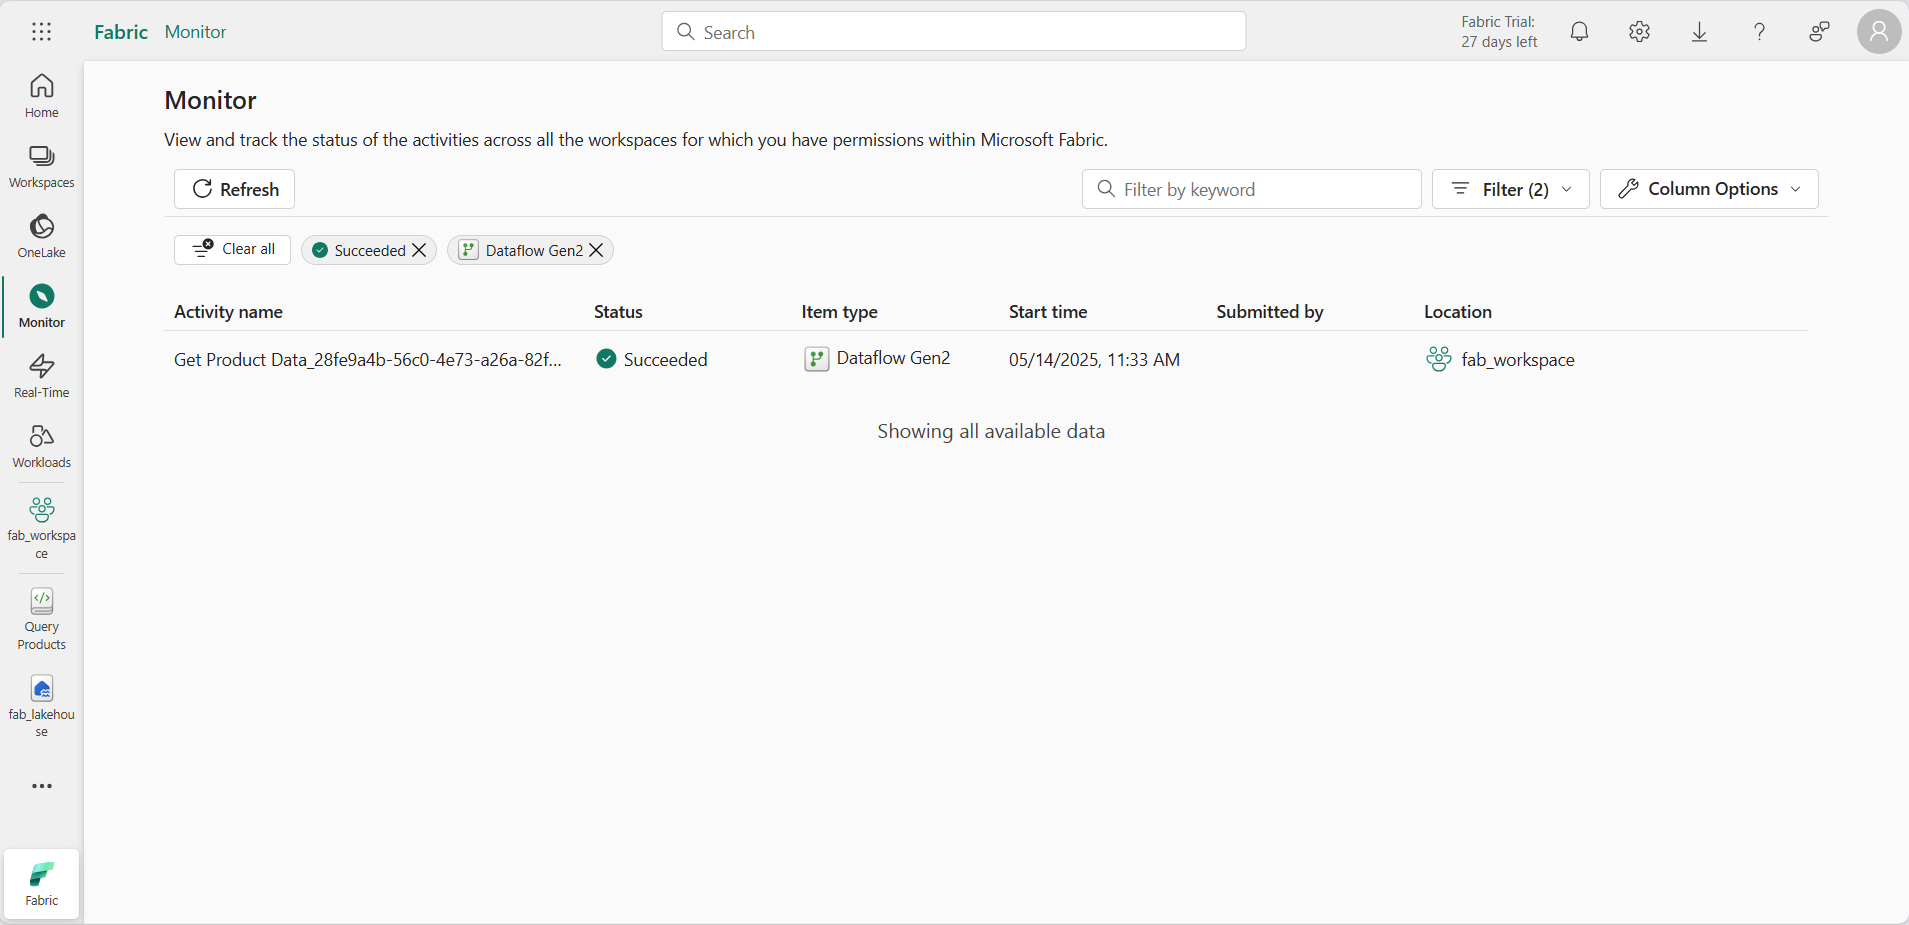Focus the top Search box
Screen dimensions: 1909x925
tap(953, 32)
